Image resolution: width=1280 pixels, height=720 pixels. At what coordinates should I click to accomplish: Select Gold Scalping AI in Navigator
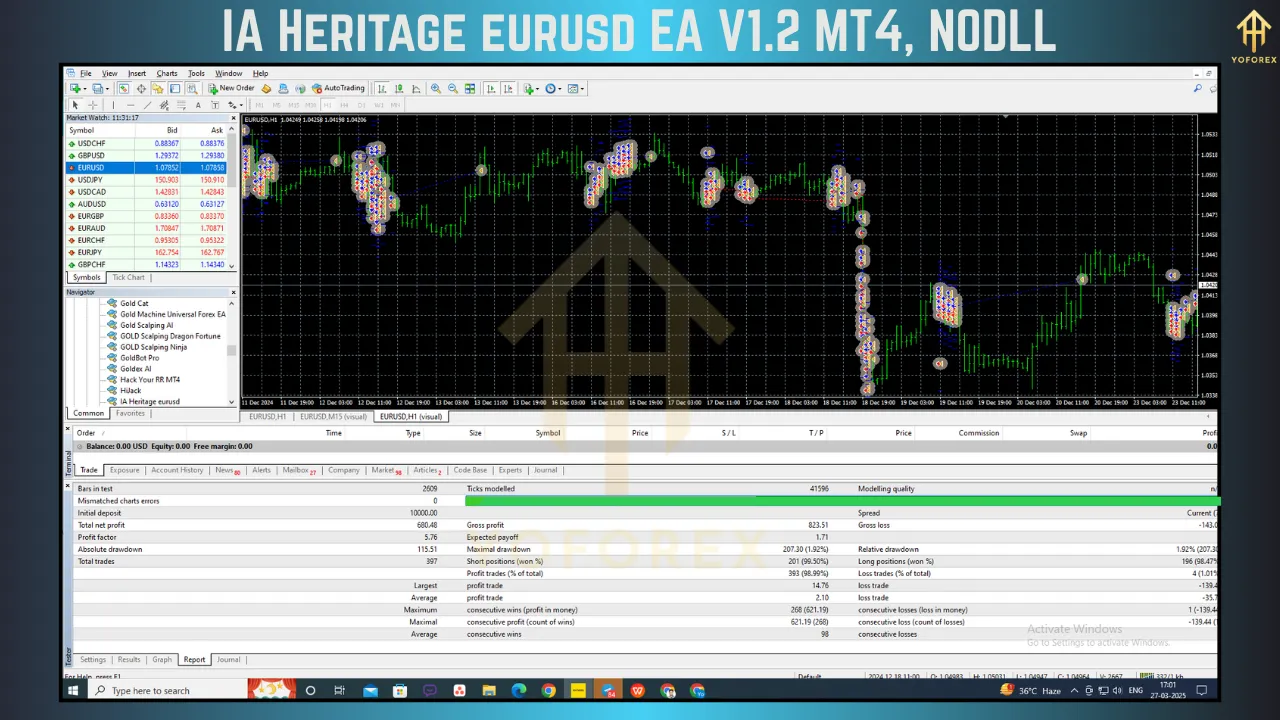point(146,325)
